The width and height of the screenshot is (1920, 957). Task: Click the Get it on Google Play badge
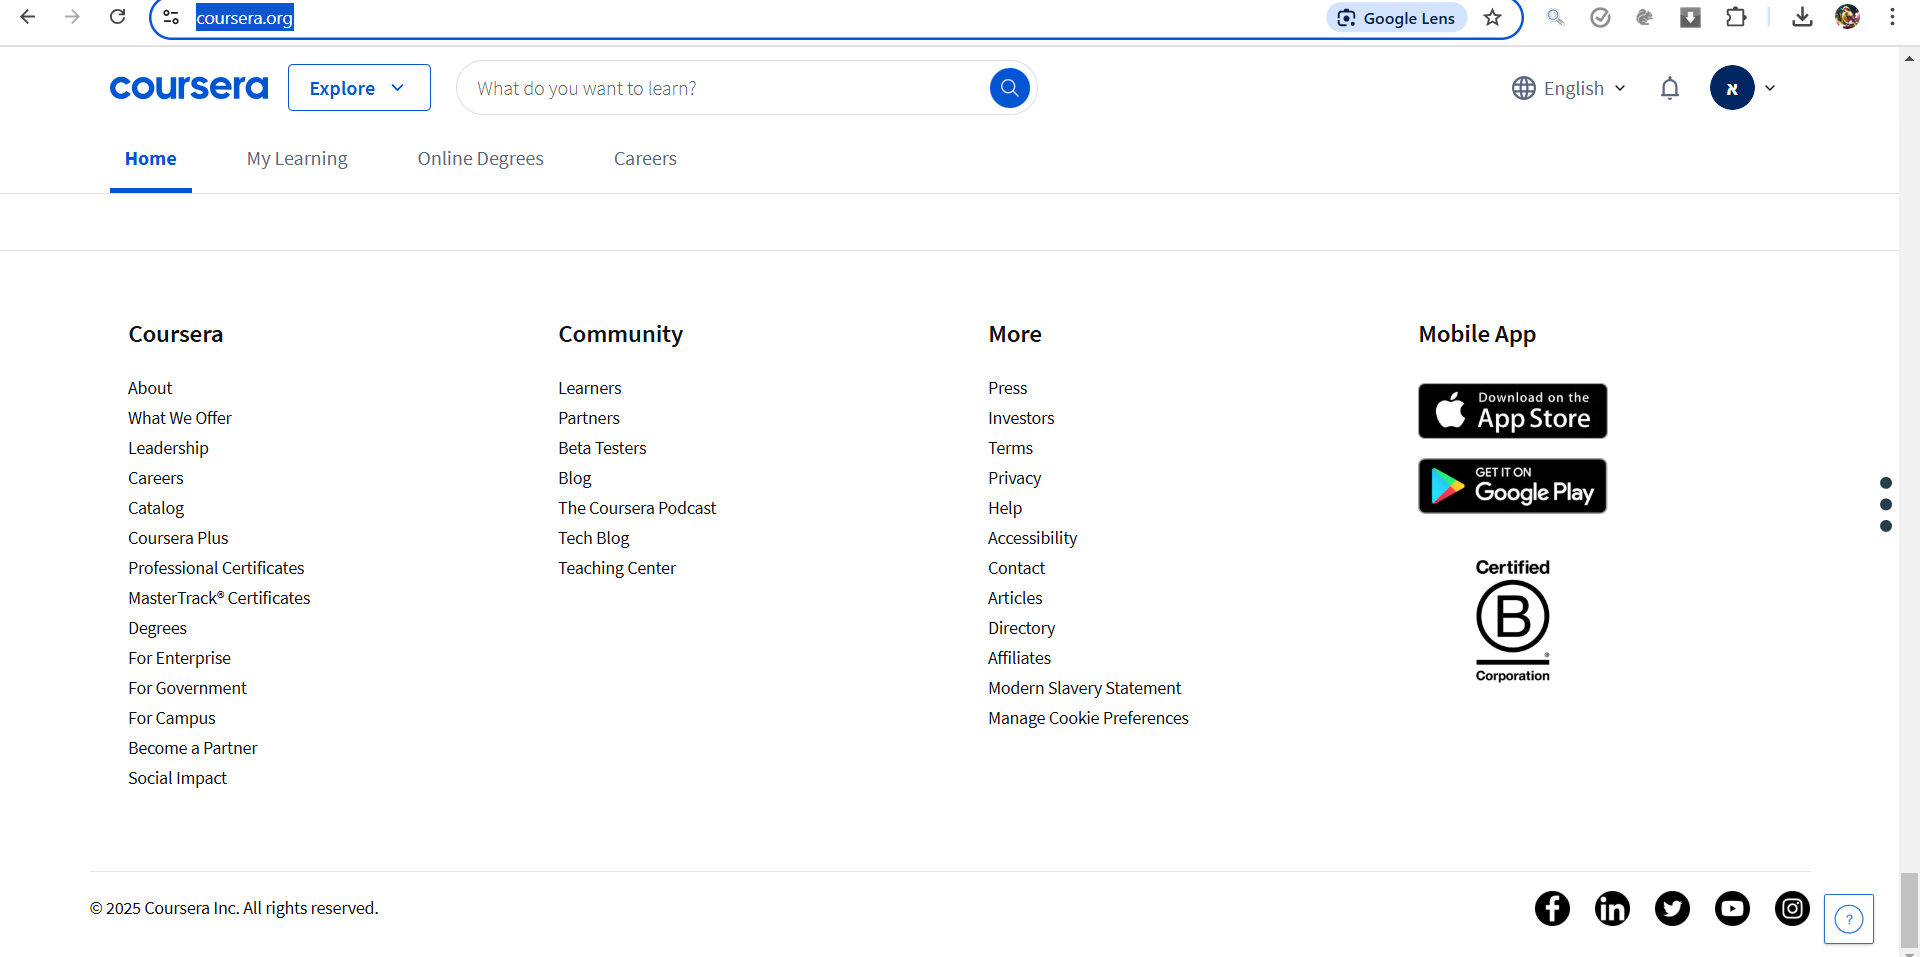1513,486
